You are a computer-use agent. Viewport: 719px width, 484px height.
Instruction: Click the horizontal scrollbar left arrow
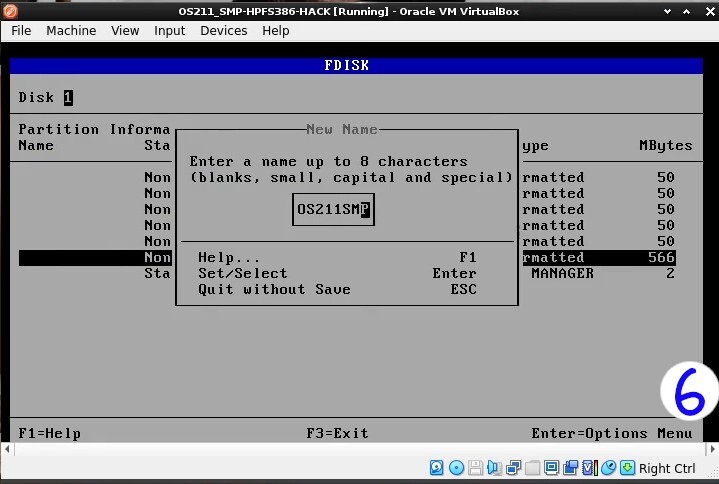(x=7, y=449)
